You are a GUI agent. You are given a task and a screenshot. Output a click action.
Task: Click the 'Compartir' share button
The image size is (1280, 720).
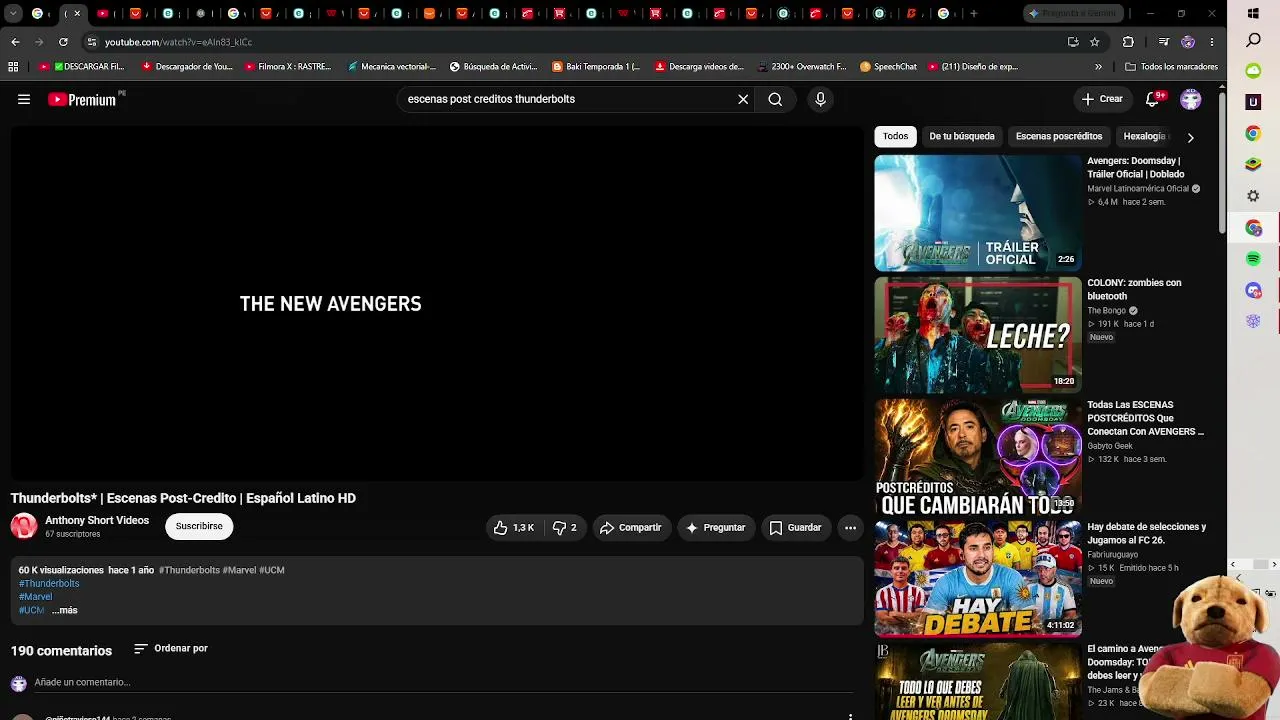point(630,527)
